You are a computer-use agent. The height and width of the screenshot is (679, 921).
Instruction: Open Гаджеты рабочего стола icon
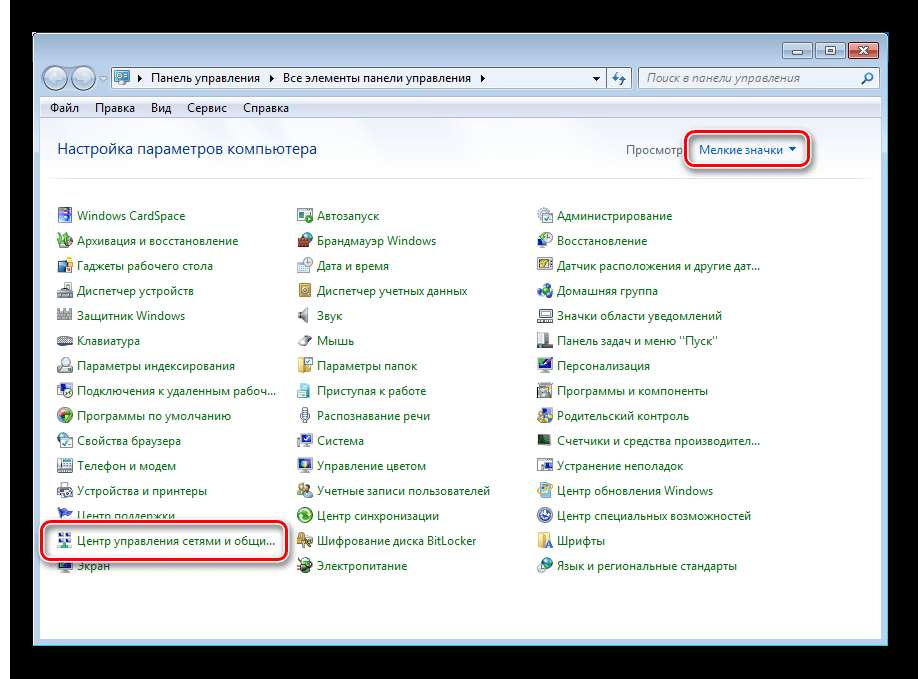click(65, 265)
